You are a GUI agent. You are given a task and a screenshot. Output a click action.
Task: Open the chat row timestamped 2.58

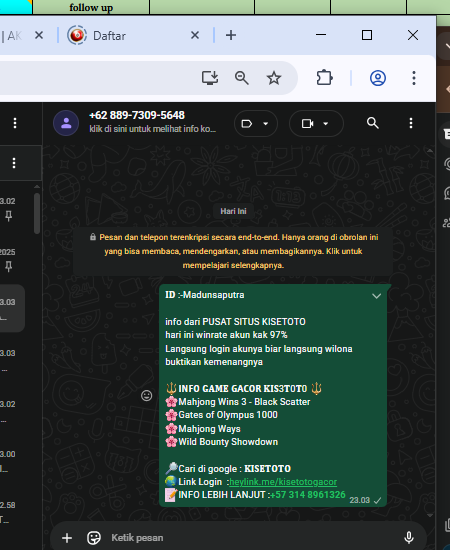click(x=12, y=512)
